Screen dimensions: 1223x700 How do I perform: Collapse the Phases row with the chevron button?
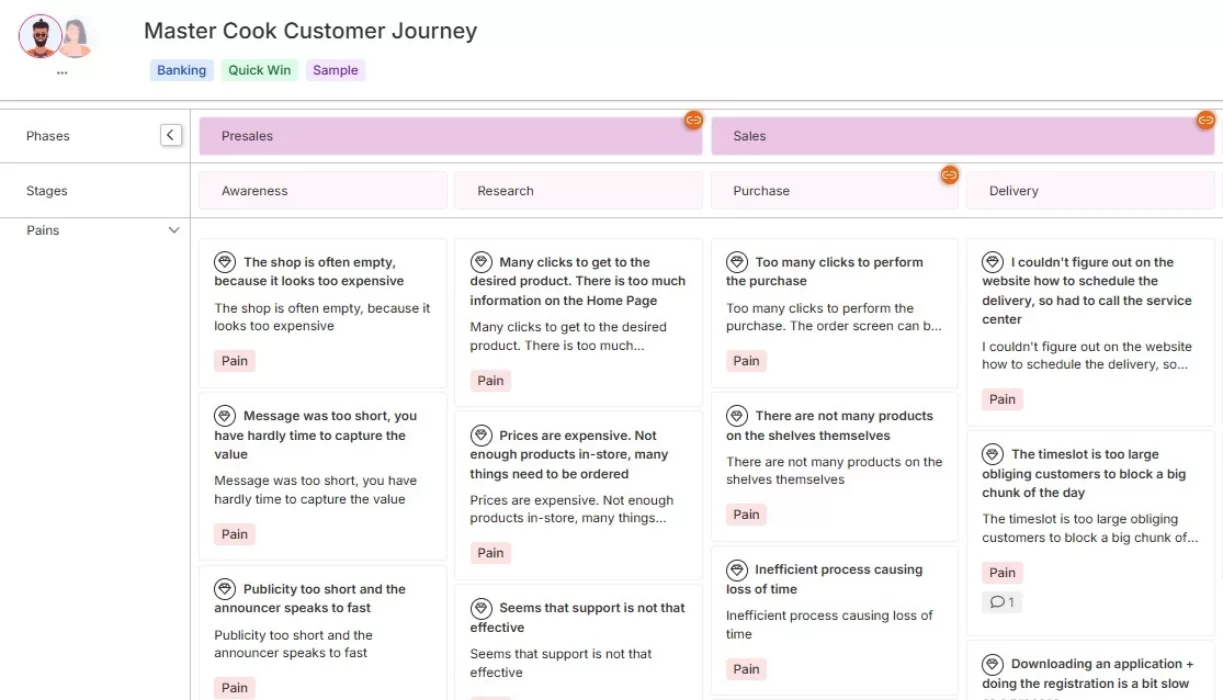point(170,134)
